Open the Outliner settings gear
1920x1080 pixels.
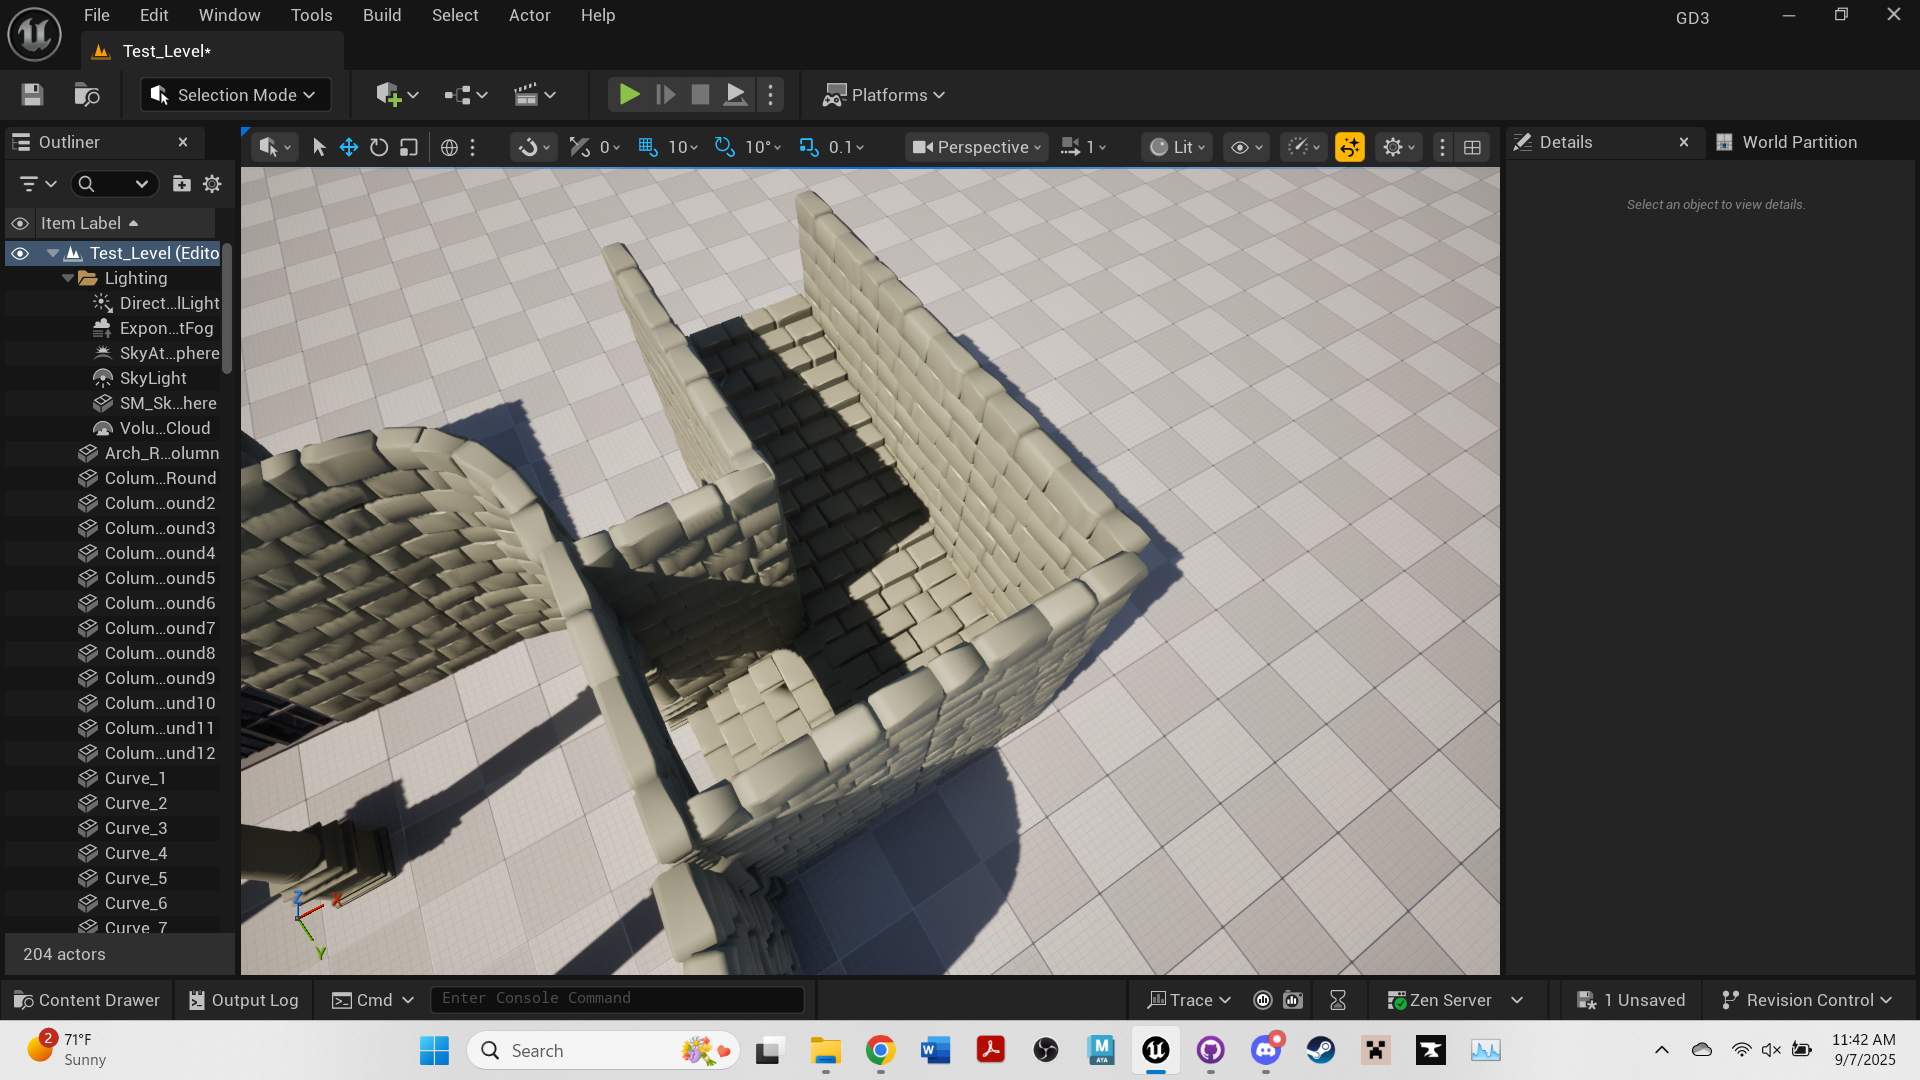pos(212,184)
